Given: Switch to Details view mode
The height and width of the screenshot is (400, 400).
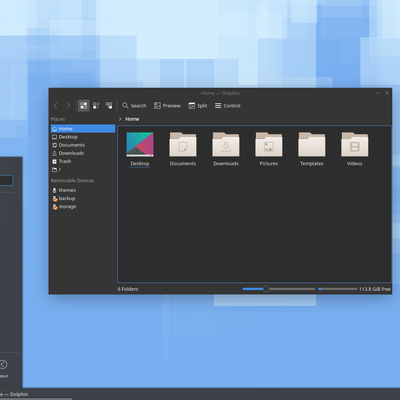Looking at the screenshot, I should pos(109,106).
